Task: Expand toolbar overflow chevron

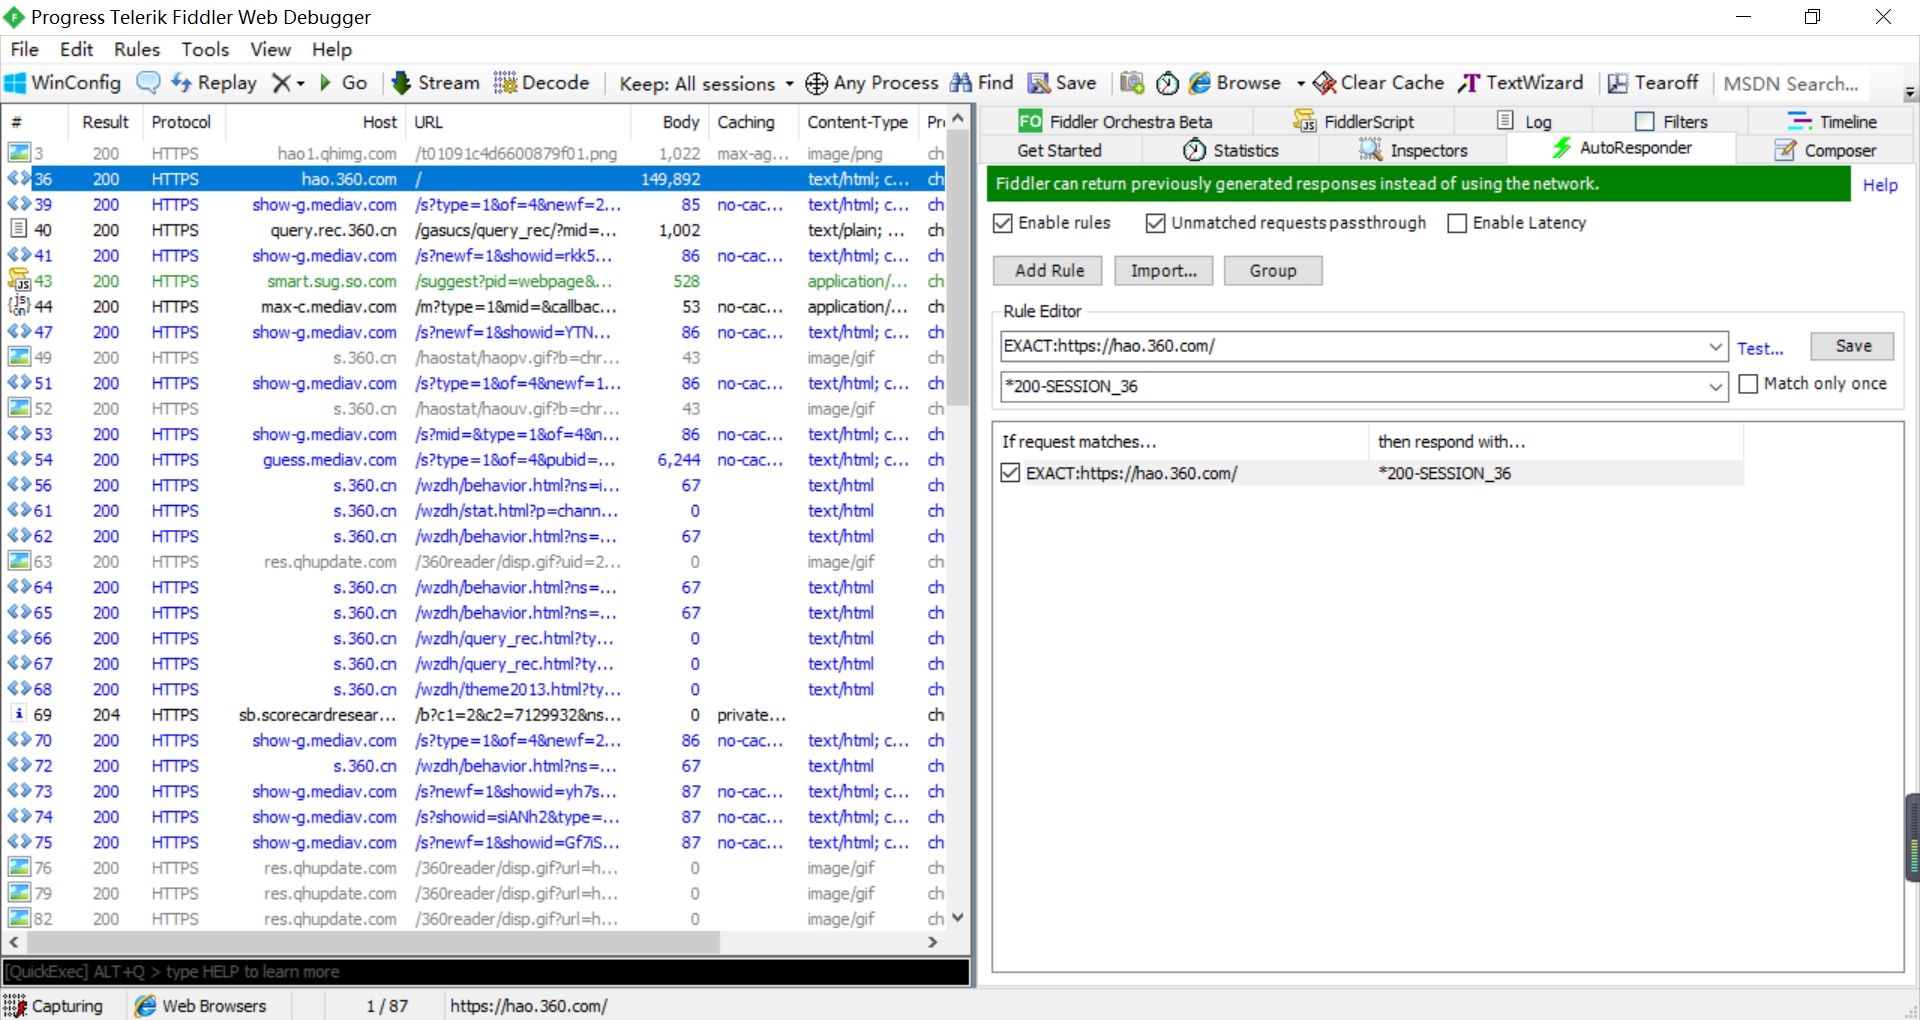Action: pyautogui.click(x=1910, y=93)
